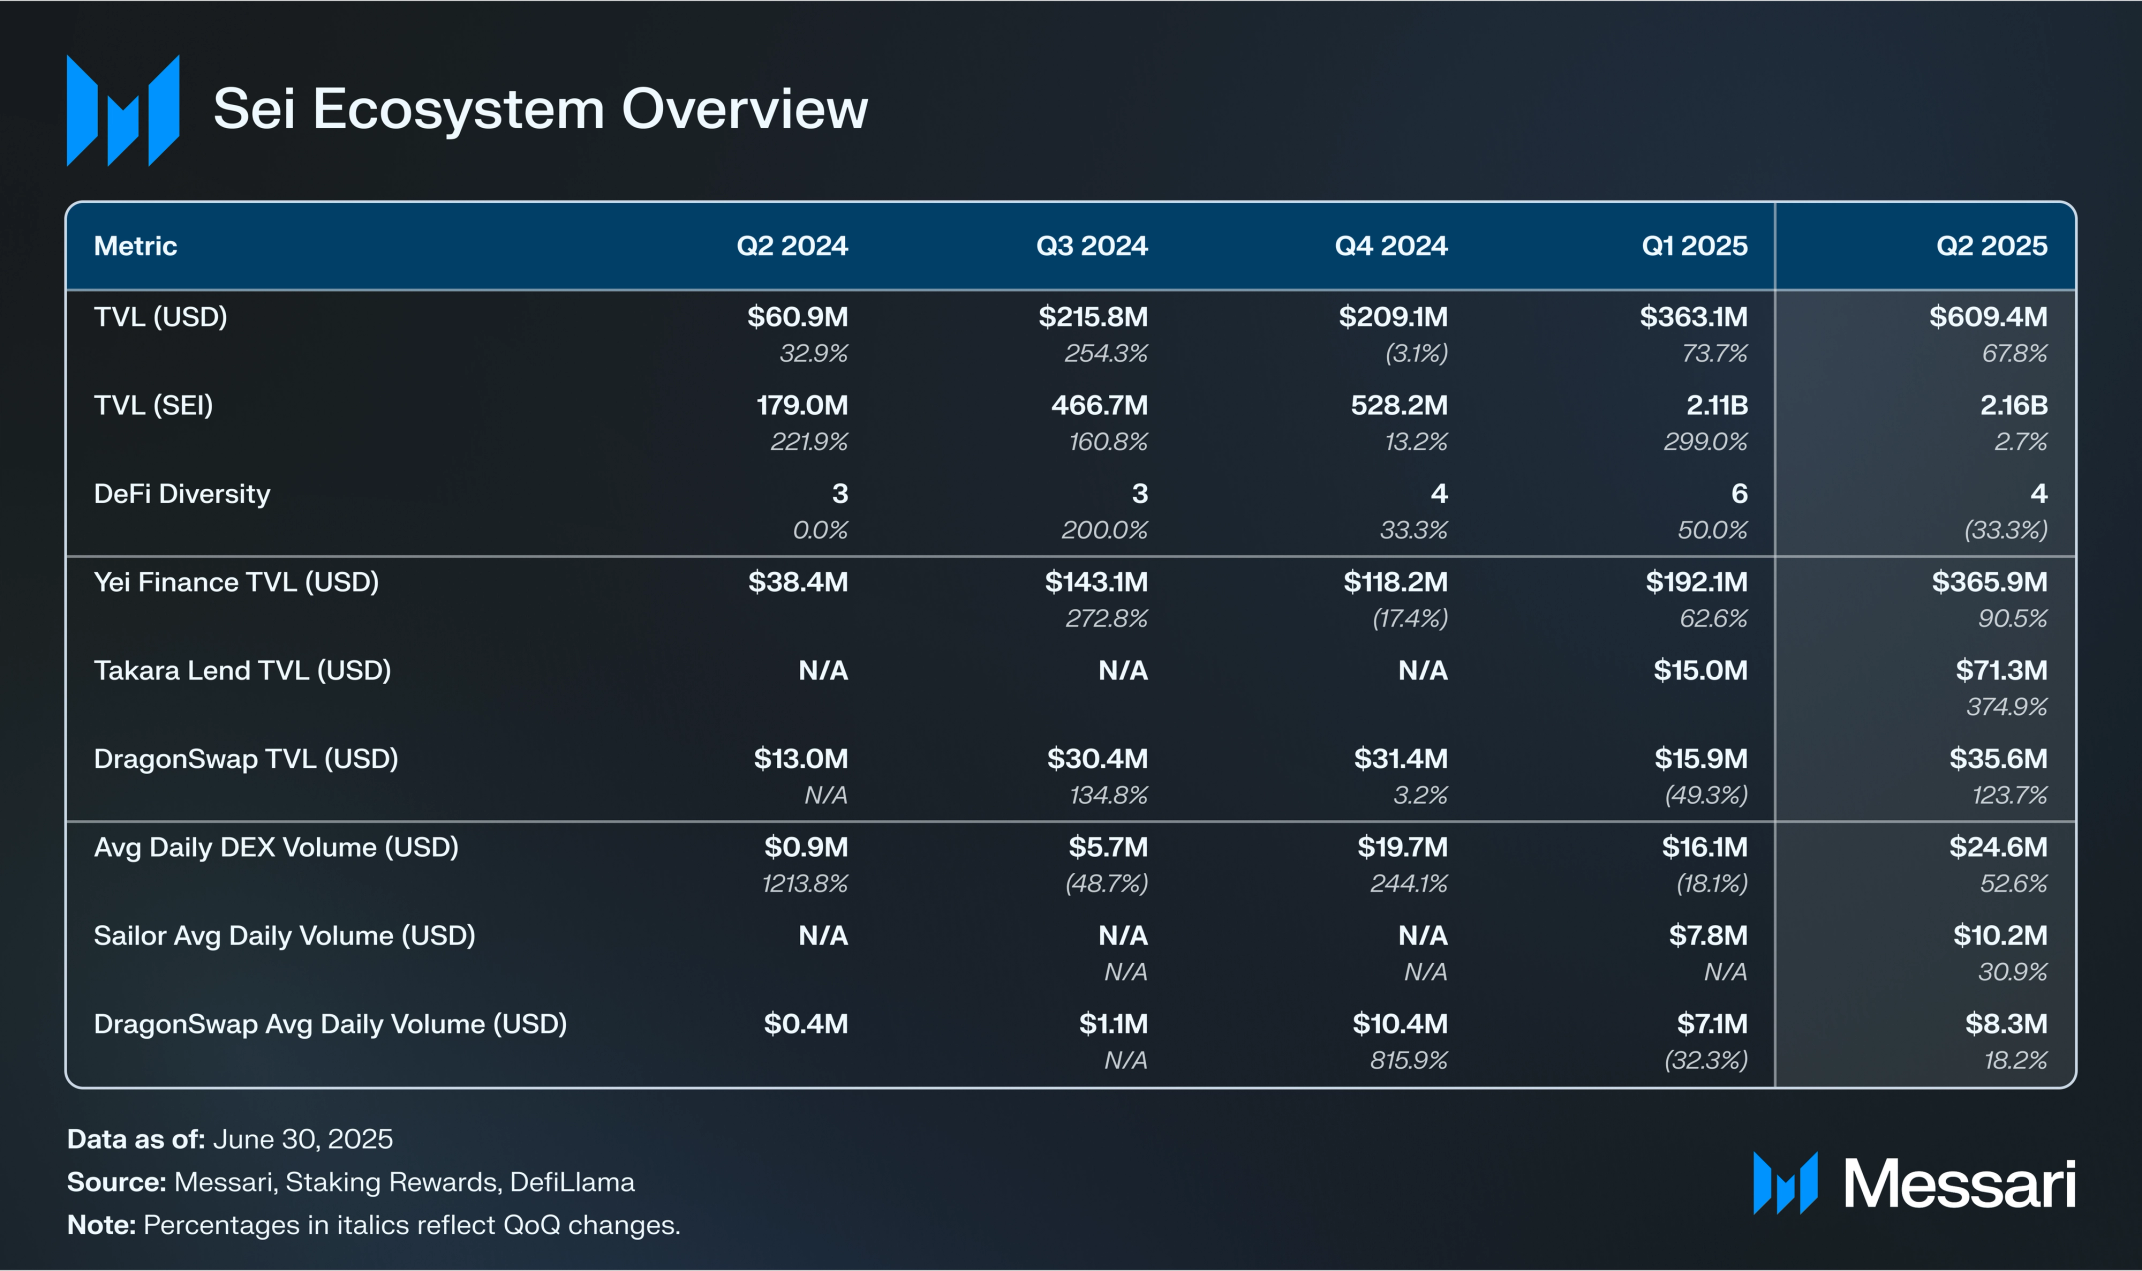Click the DeFi Diversity row label
This screenshot has width=2142, height=1271.
click(x=182, y=494)
